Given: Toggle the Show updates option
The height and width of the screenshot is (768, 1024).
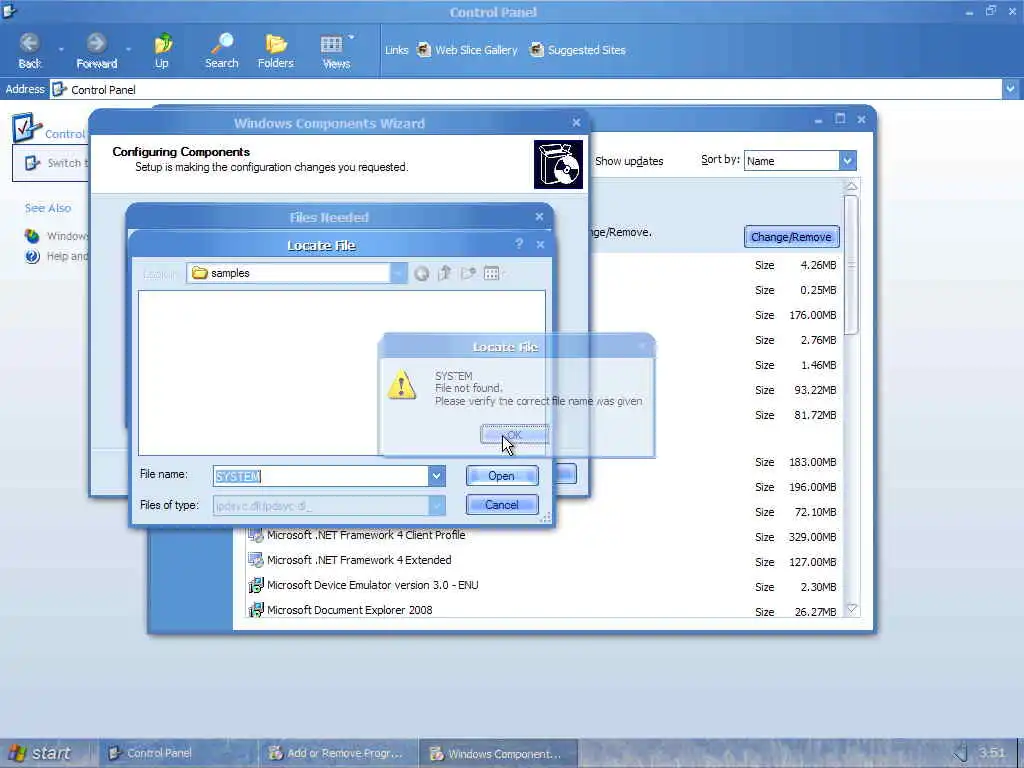Looking at the screenshot, I should 629,161.
